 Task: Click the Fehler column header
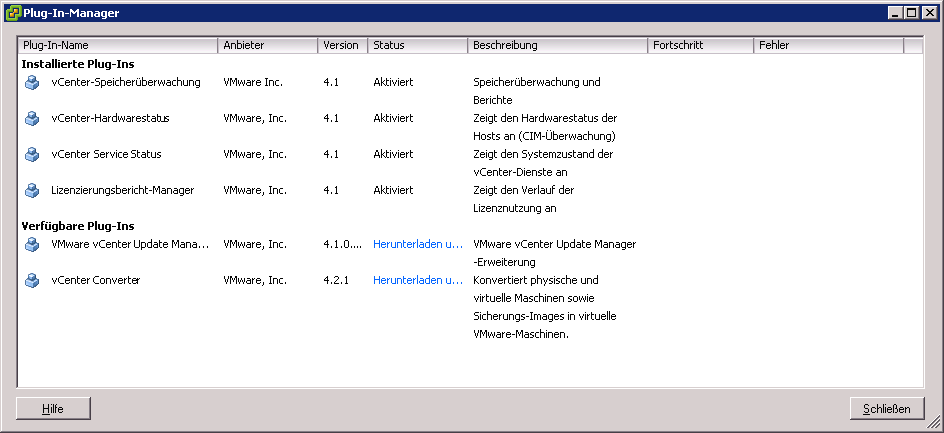click(x=828, y=46)
